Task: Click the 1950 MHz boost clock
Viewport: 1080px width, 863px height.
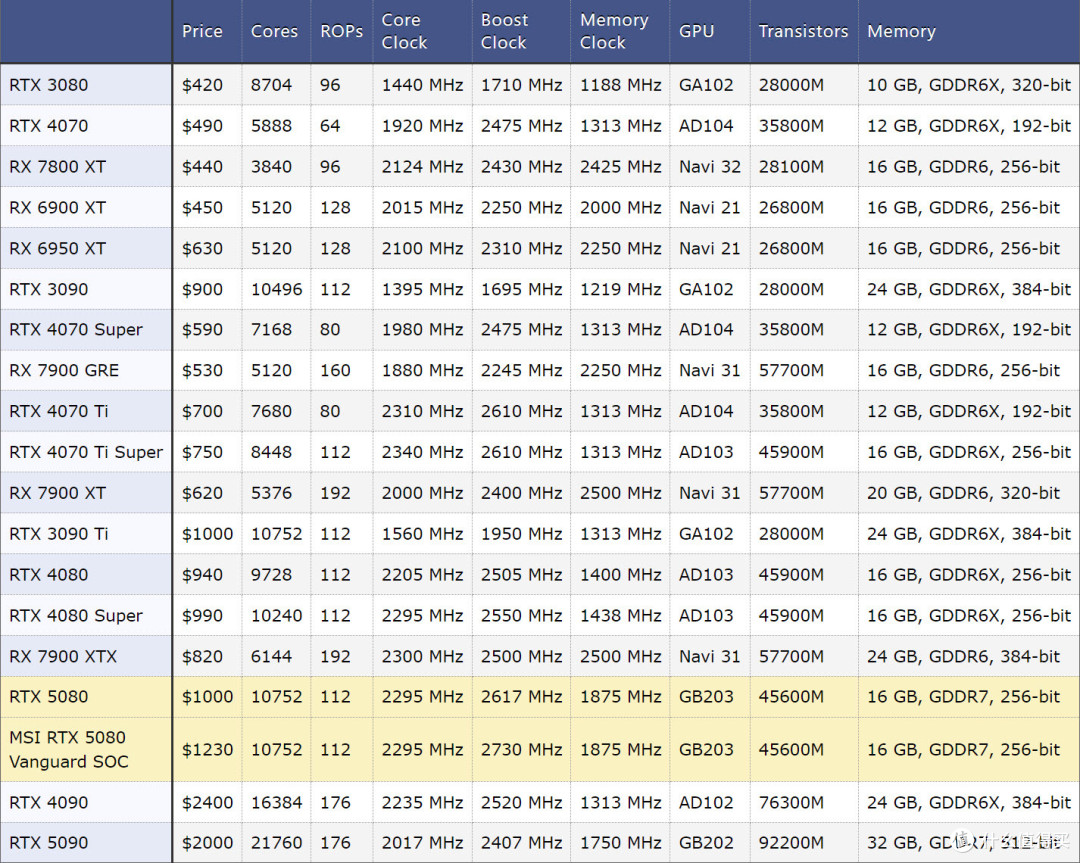Action: pyautogui.click(x=521, y=534)
